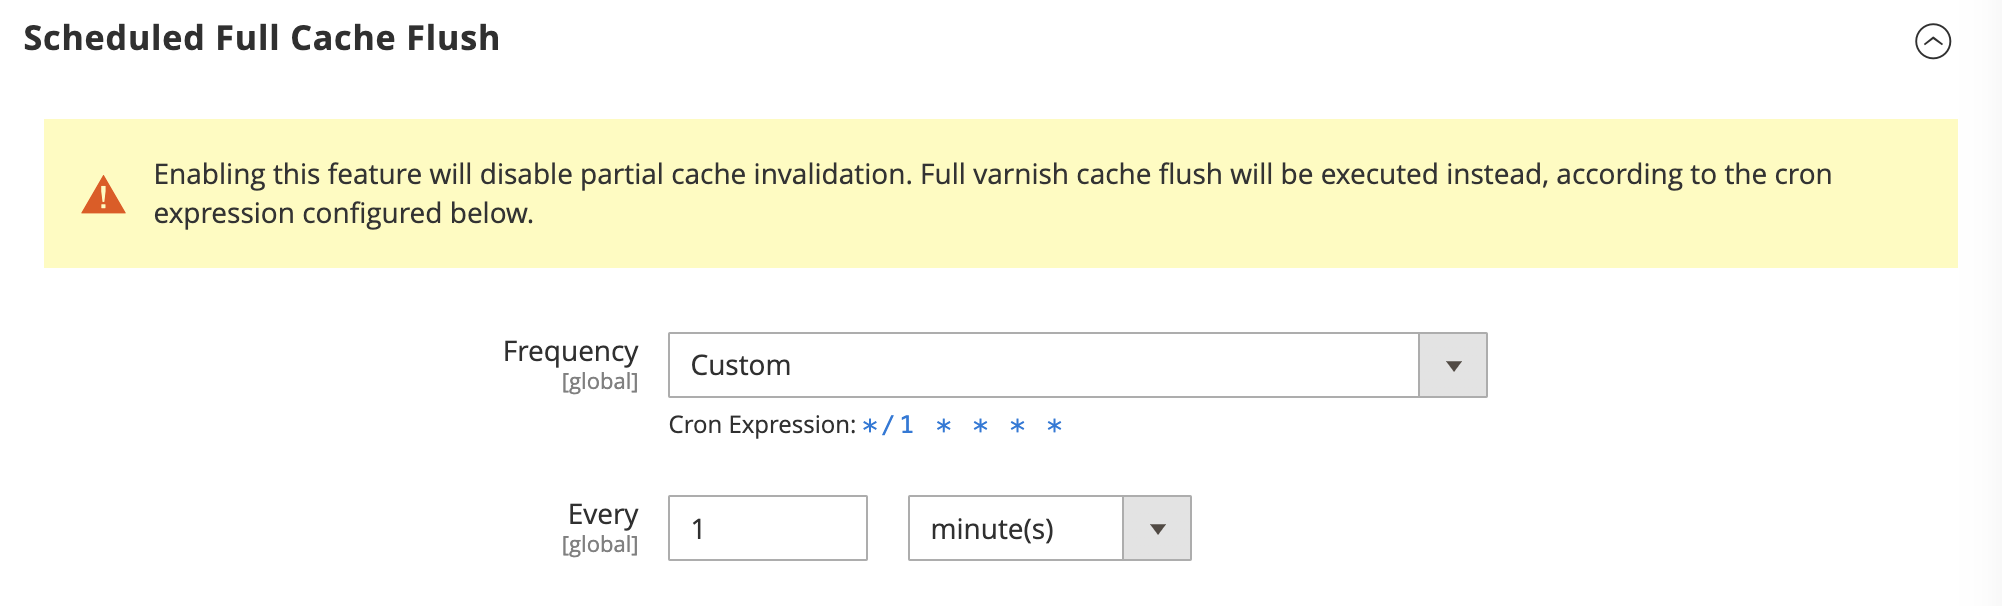This screenshot has width=2002, height=606.
Task: Click the Every field label
Action: coord(603,514)
